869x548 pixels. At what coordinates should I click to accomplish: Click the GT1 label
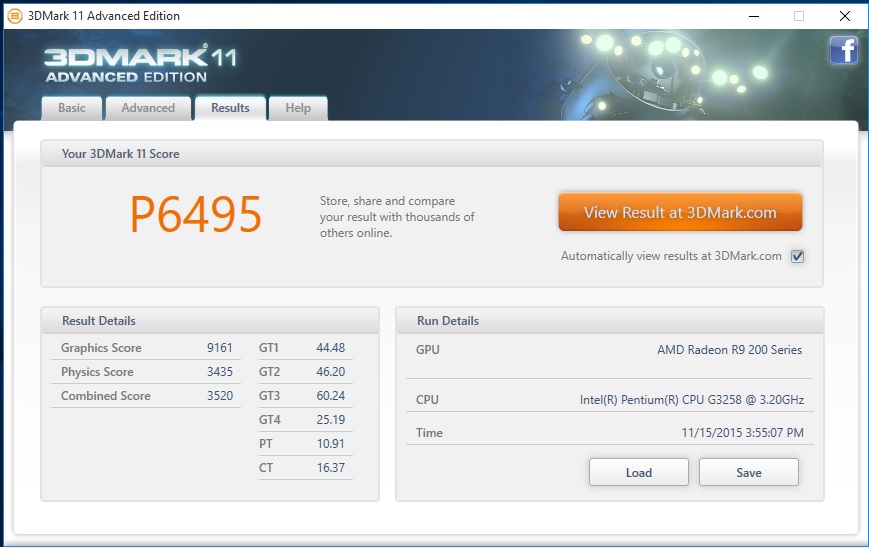[x=269, y=348]
